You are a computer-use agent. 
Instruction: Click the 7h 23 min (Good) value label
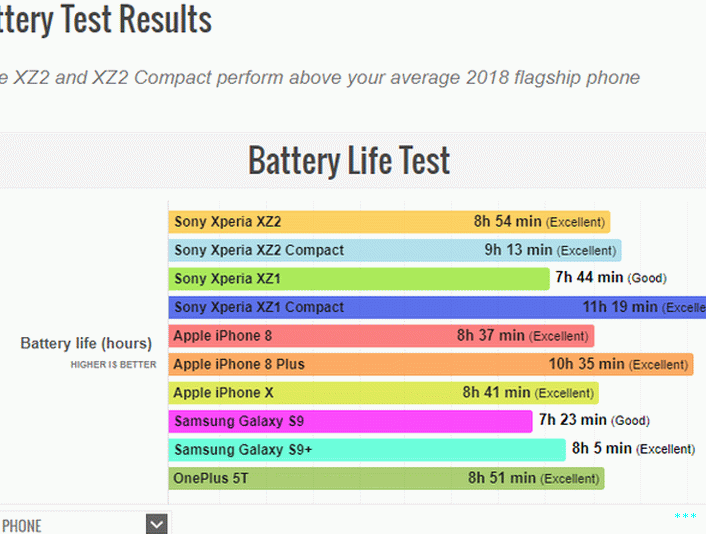coord(594,420)
